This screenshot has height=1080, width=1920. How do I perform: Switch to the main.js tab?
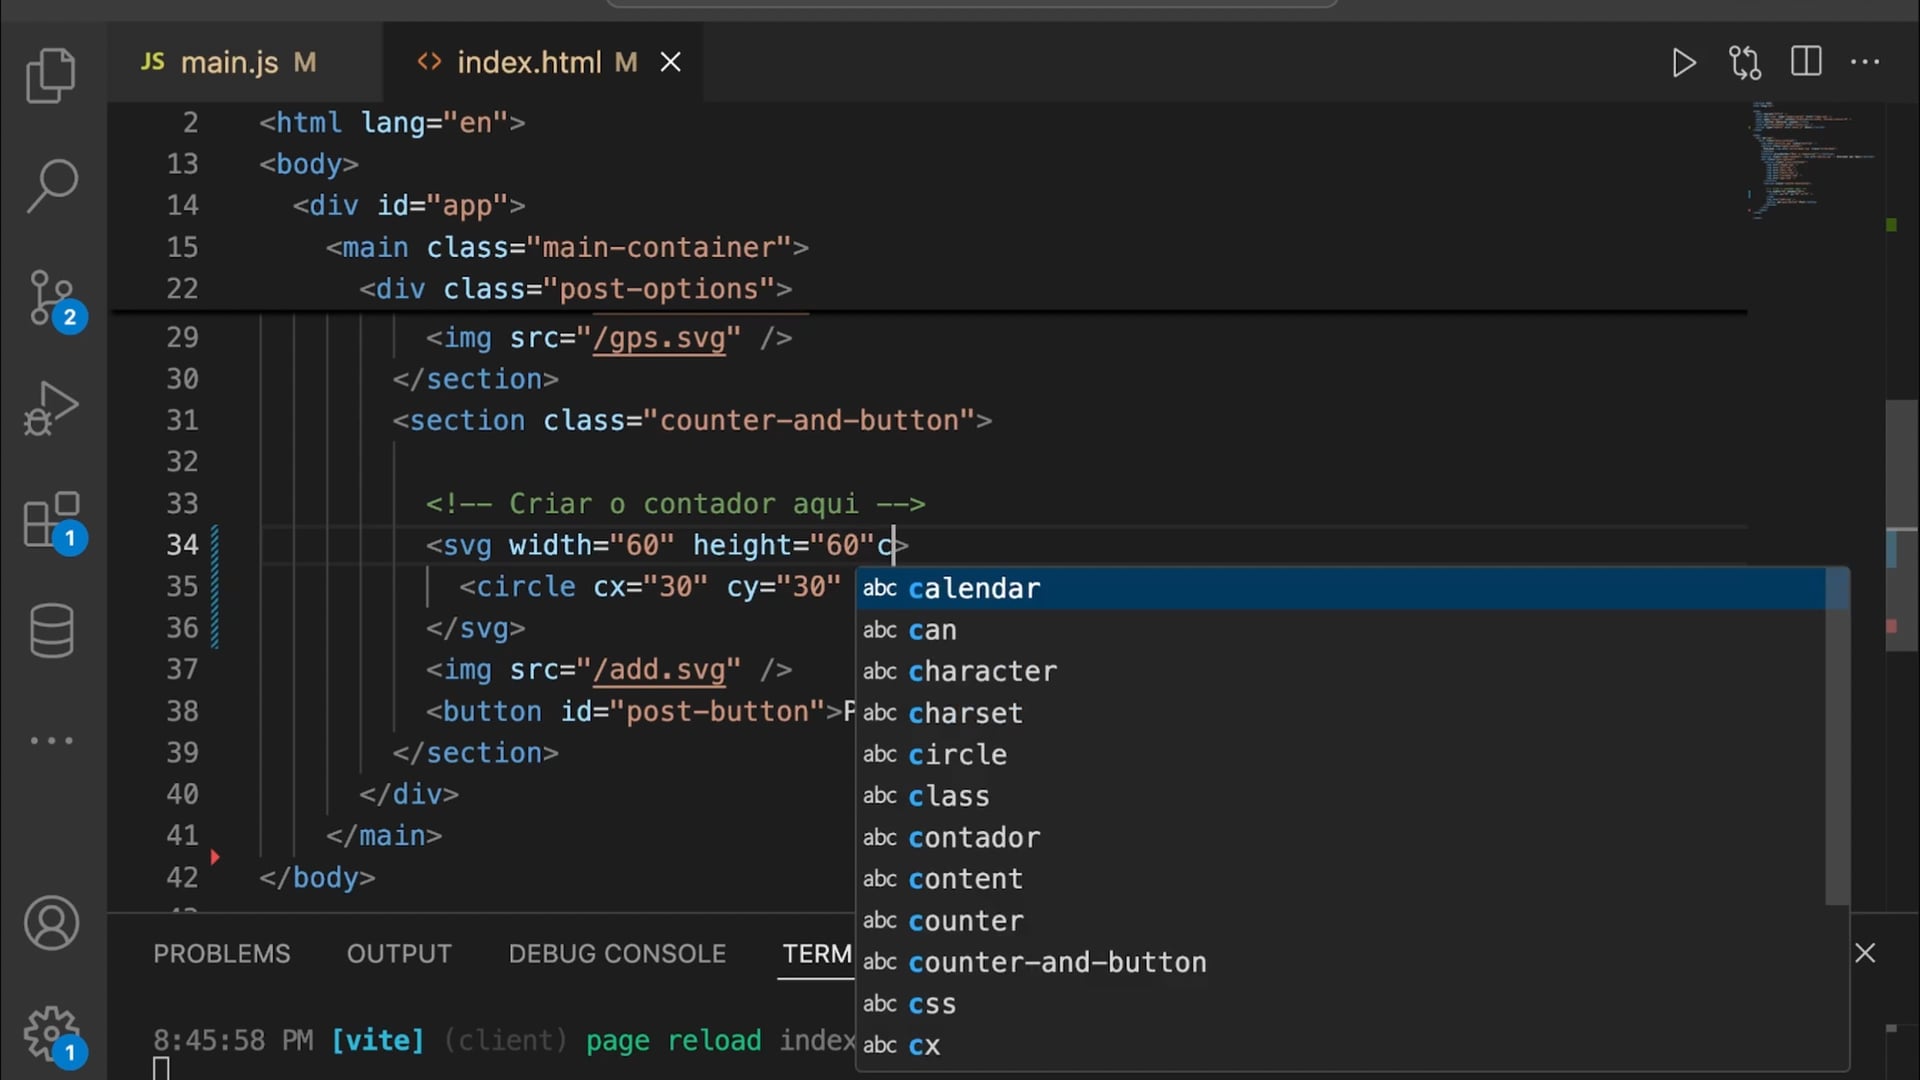(229, 63)
